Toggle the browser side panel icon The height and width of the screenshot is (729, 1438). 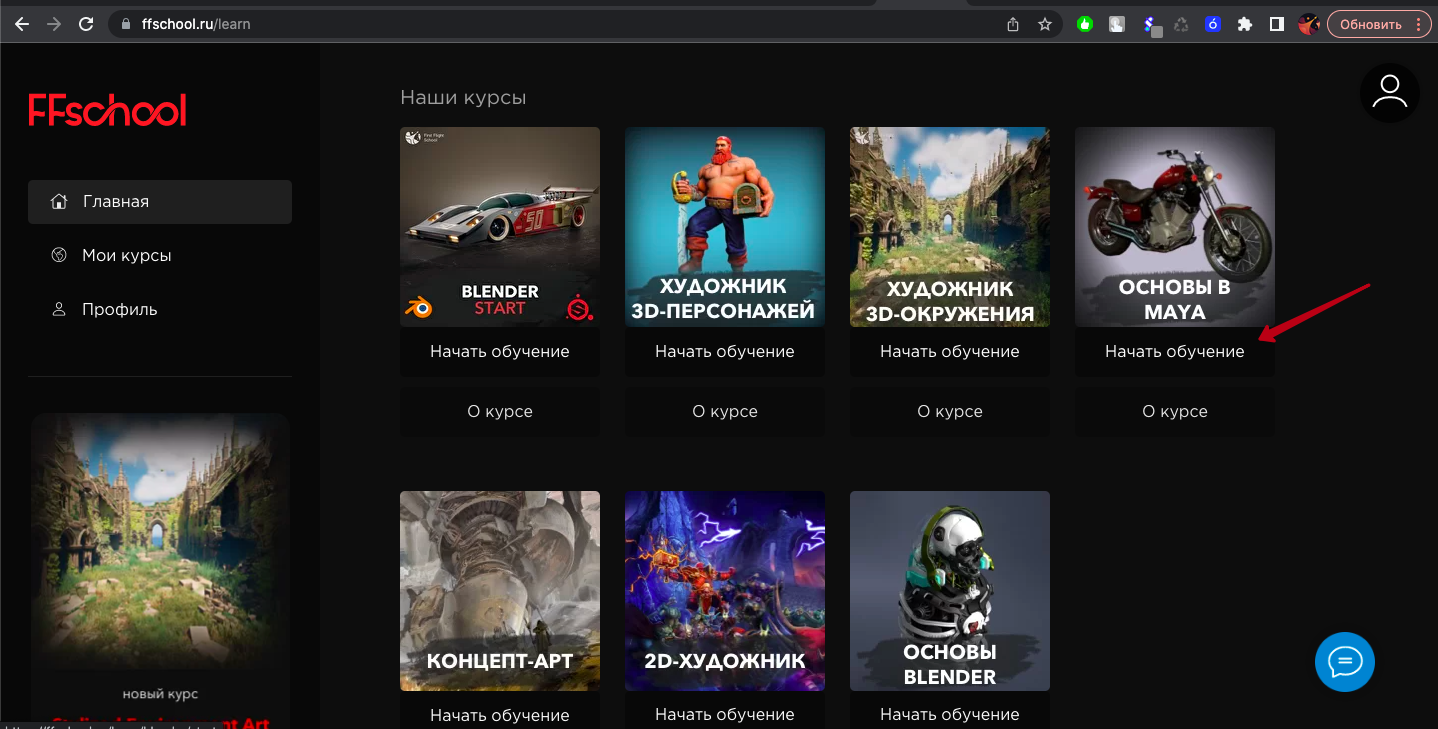click(1277, 24)
